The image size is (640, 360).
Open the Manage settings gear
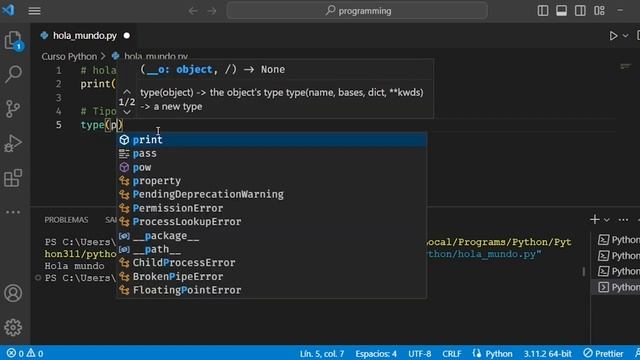pyautogui.click(x=13, y=327)
